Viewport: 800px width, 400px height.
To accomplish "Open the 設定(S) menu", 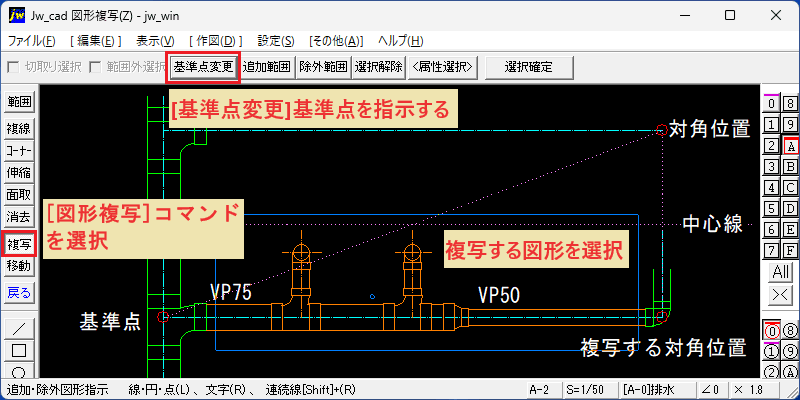I will (276, 41).
